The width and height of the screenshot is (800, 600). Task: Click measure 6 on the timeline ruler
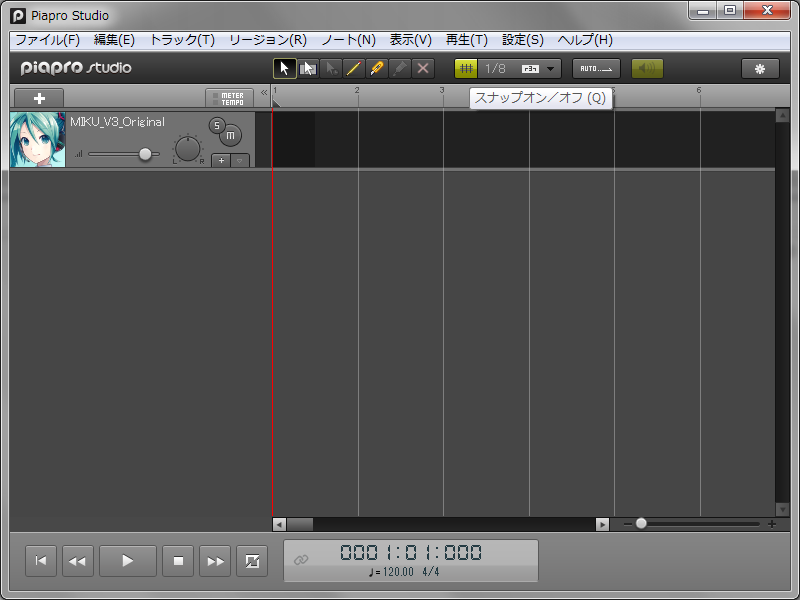(699, 90)
